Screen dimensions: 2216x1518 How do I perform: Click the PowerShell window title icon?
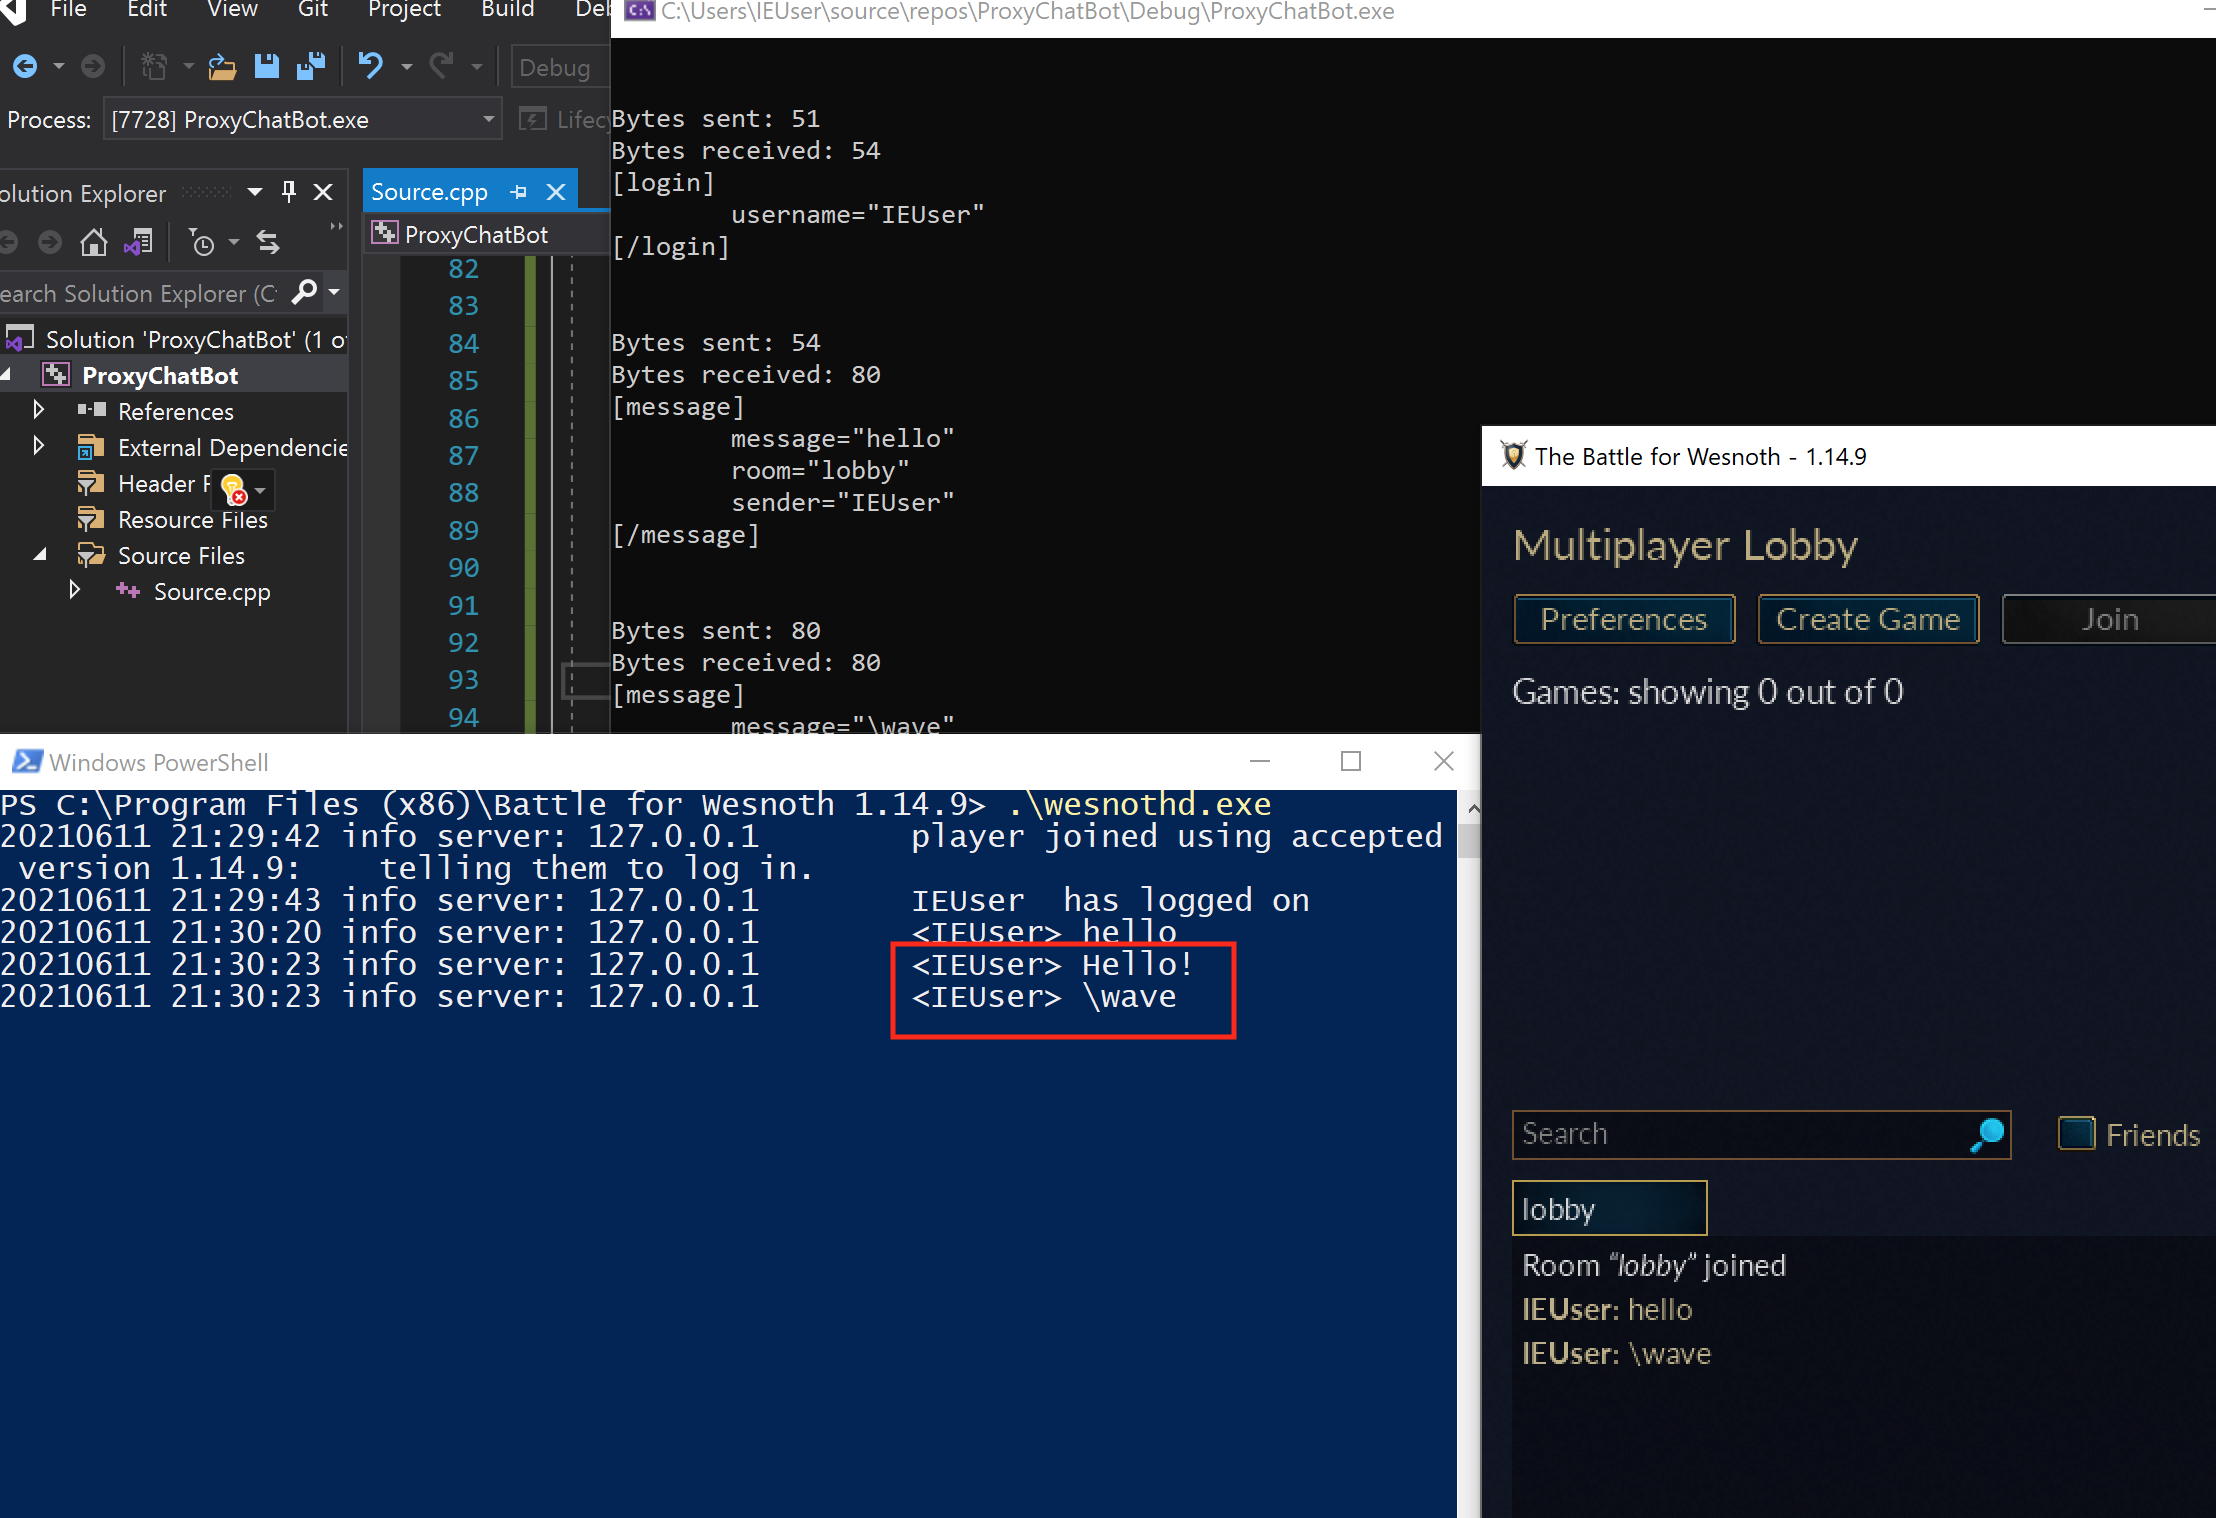pyautogui.click(x=27, y=762)
